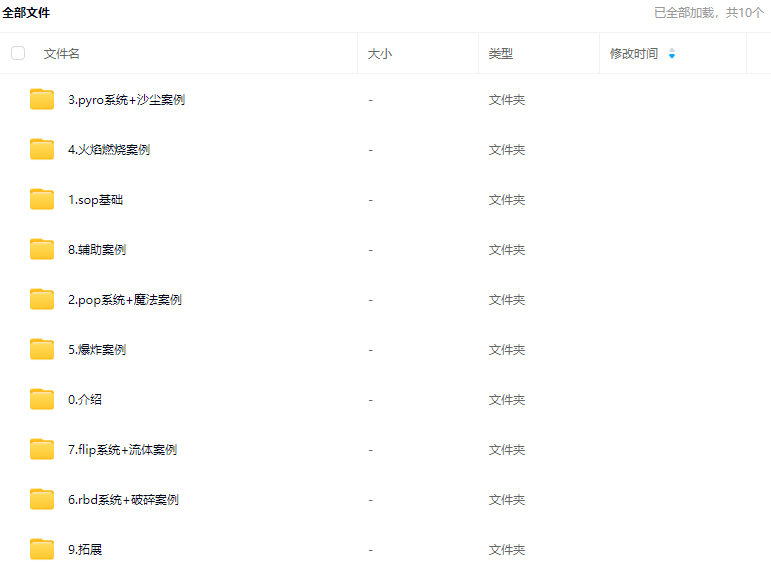Sort files by 大小 column header

click(380, 54)
